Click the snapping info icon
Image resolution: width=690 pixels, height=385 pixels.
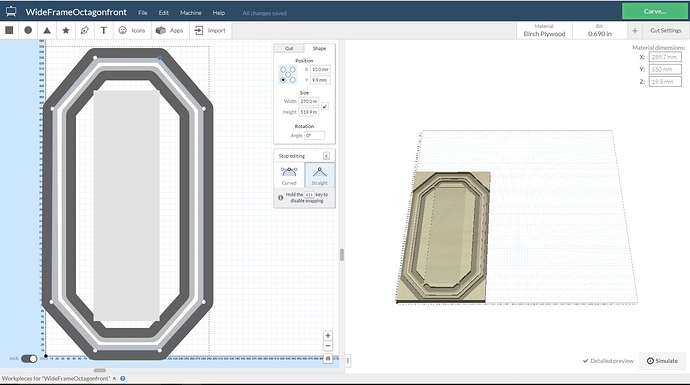(x=280, y=198)
